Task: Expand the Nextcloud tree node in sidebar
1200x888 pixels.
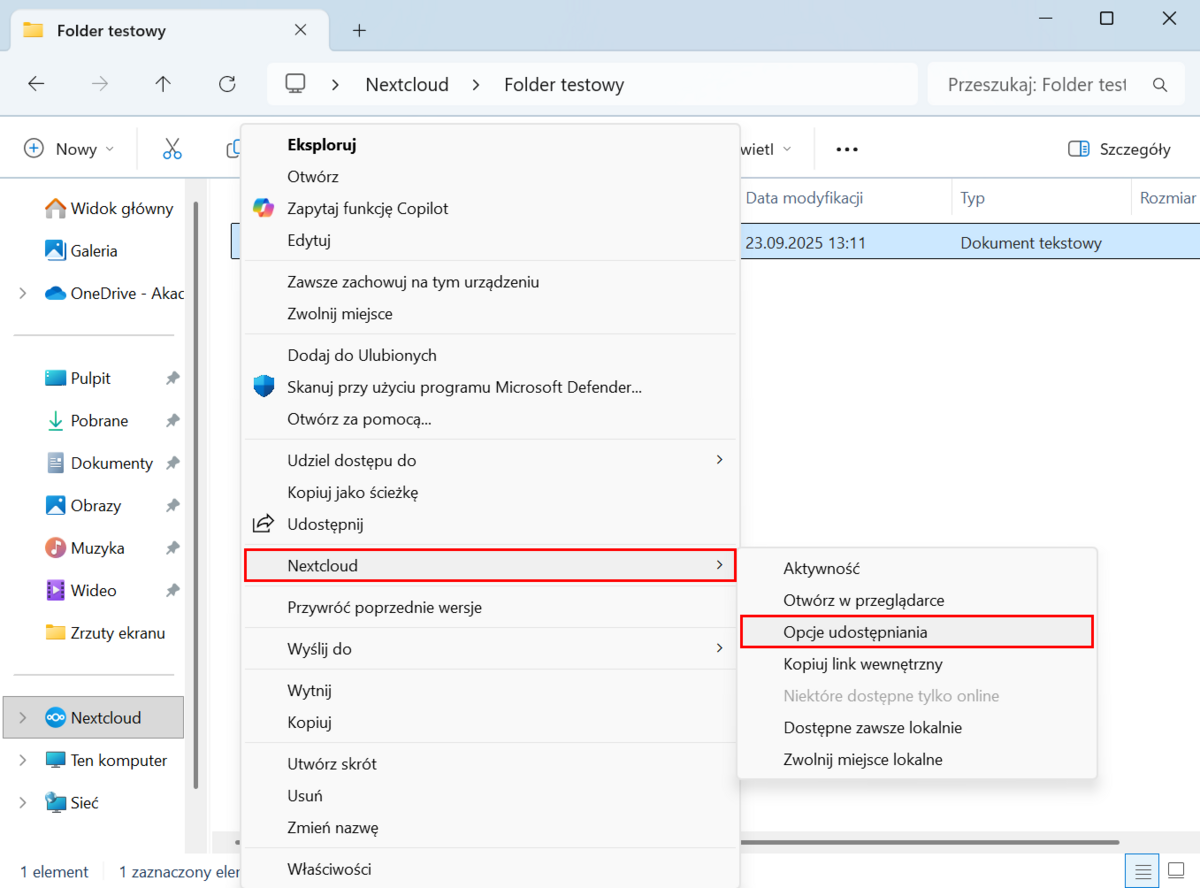Action: (23, 718)
